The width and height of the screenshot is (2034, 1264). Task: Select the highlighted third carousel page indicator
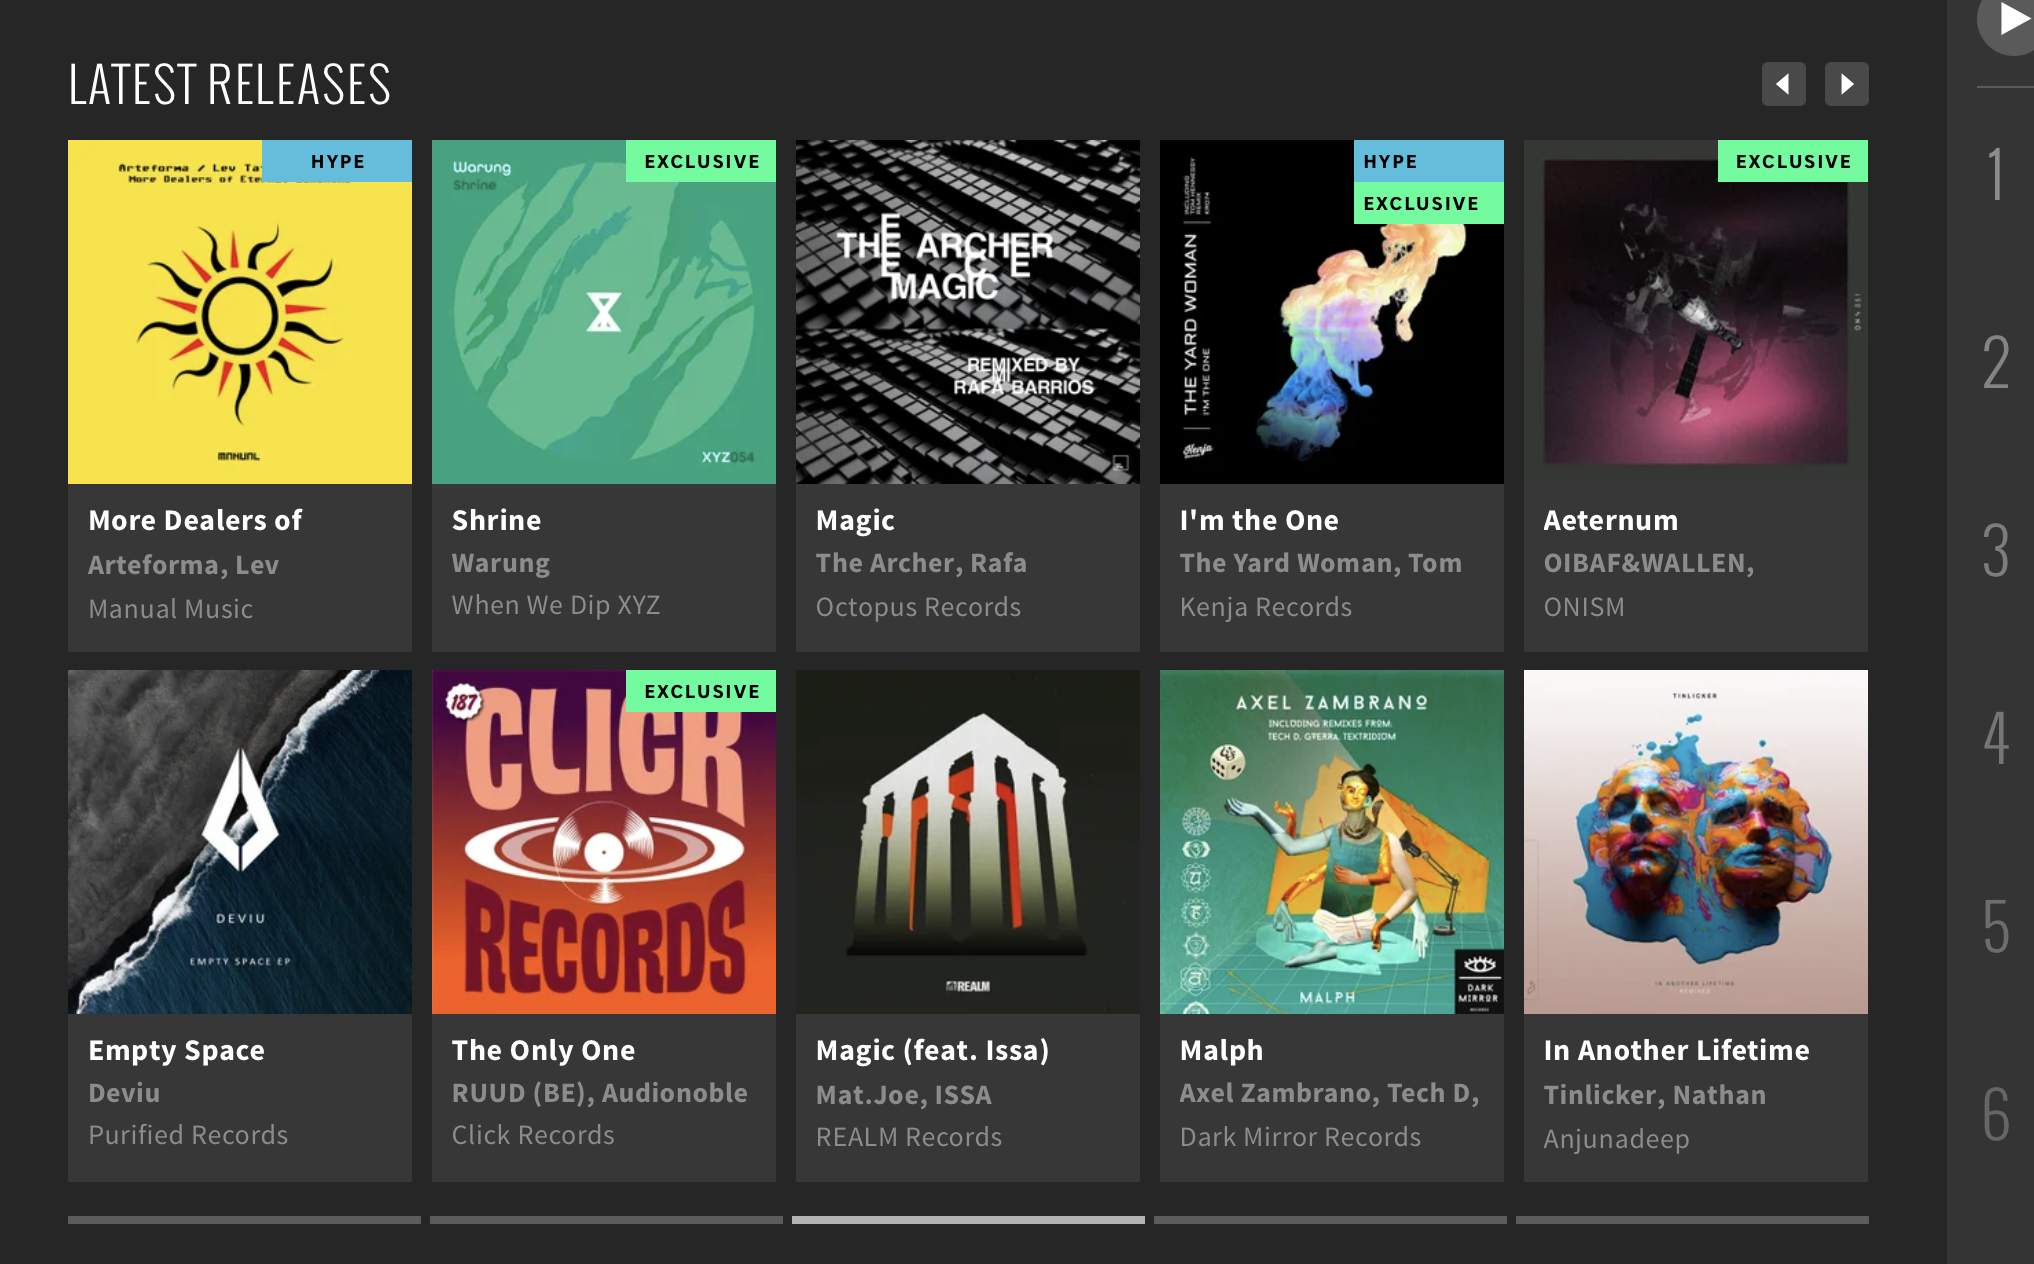pyautogui.click(x=968, y=1220)
